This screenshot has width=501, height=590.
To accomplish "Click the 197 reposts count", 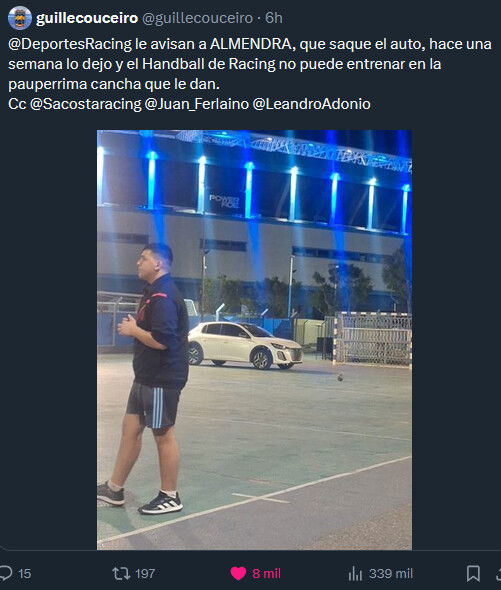I will click(x=145, y=574).
